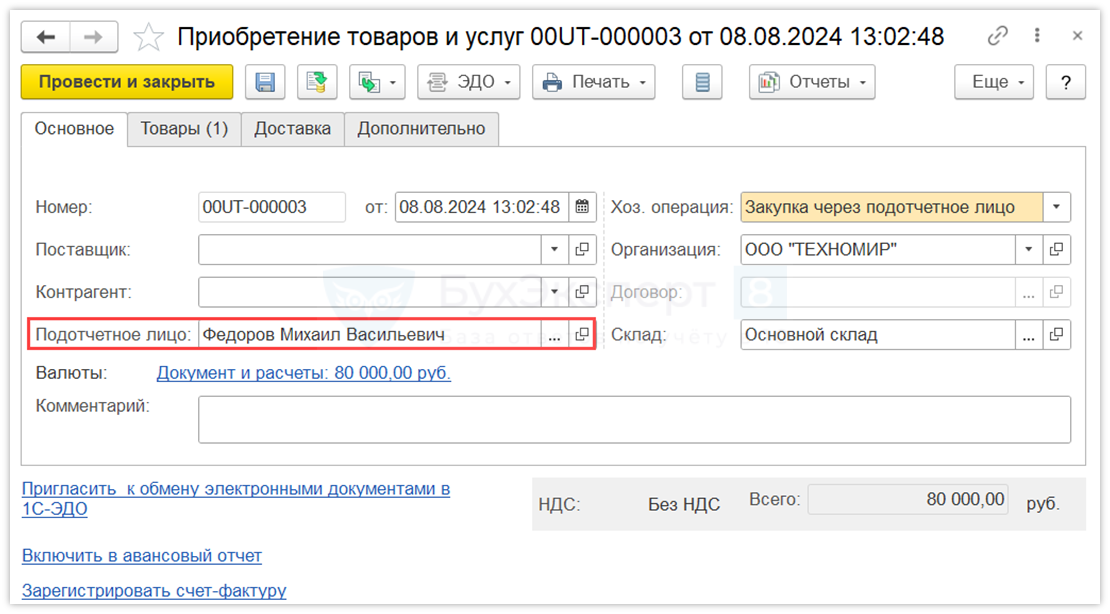
Task: Click the Зарегистрировать счет-фактуру link
Action: (x=154, y=591)
